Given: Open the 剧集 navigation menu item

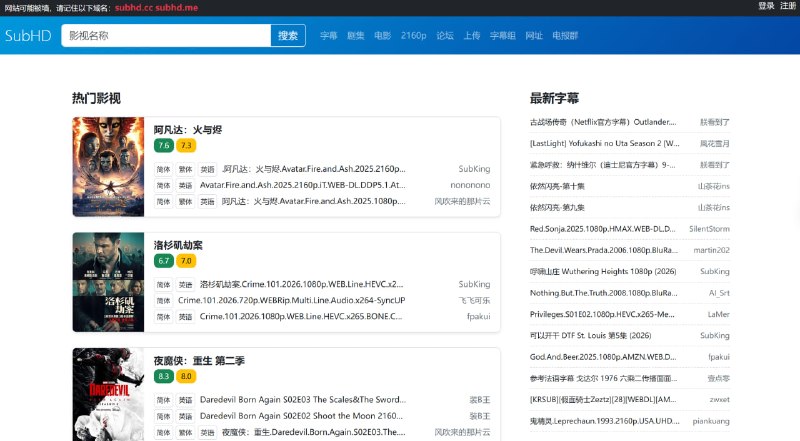Looking at the screenshot, I should (356, 36).
